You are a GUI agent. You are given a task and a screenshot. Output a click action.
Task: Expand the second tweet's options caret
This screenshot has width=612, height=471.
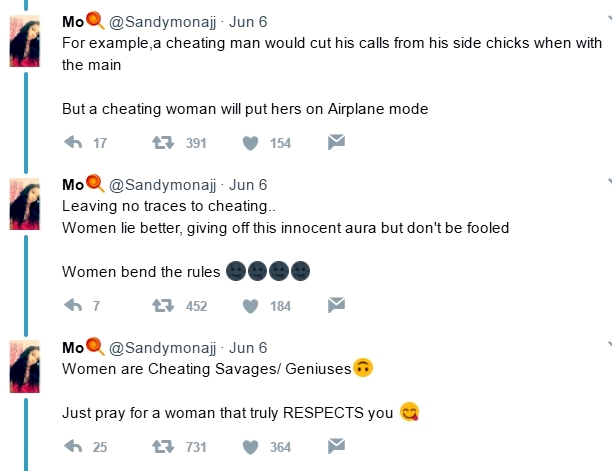coord(608,181)
